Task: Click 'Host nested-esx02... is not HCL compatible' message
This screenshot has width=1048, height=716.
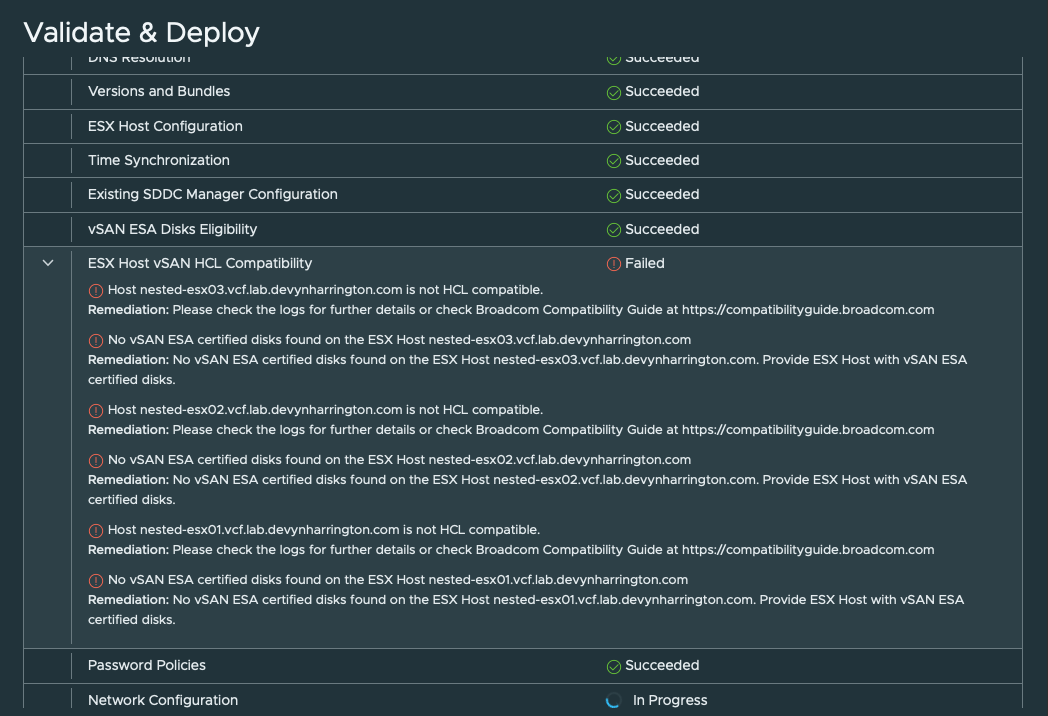Action: pos(325,409)
